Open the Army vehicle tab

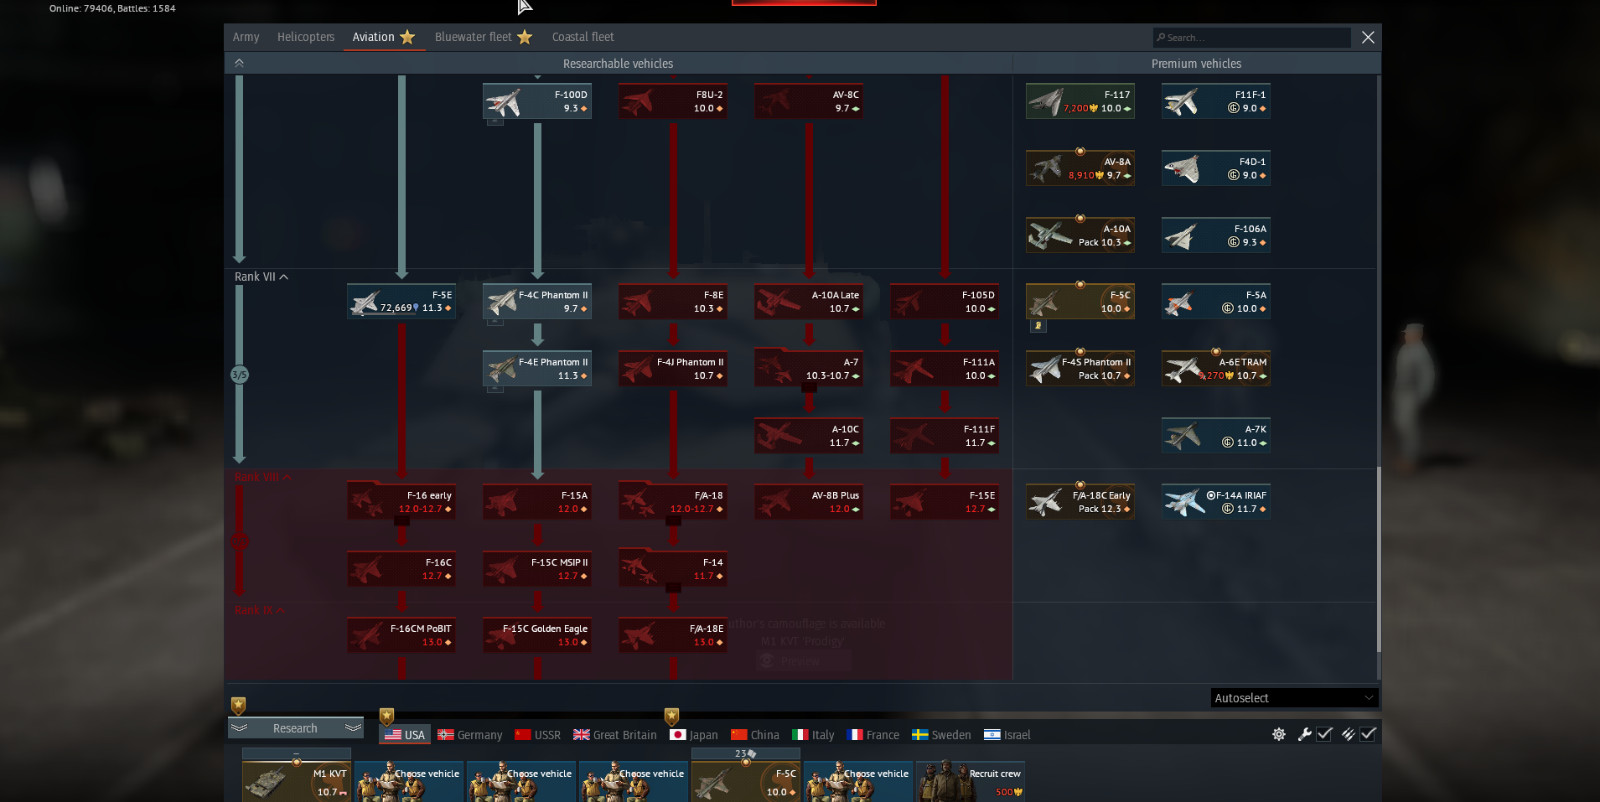(246, 37)
